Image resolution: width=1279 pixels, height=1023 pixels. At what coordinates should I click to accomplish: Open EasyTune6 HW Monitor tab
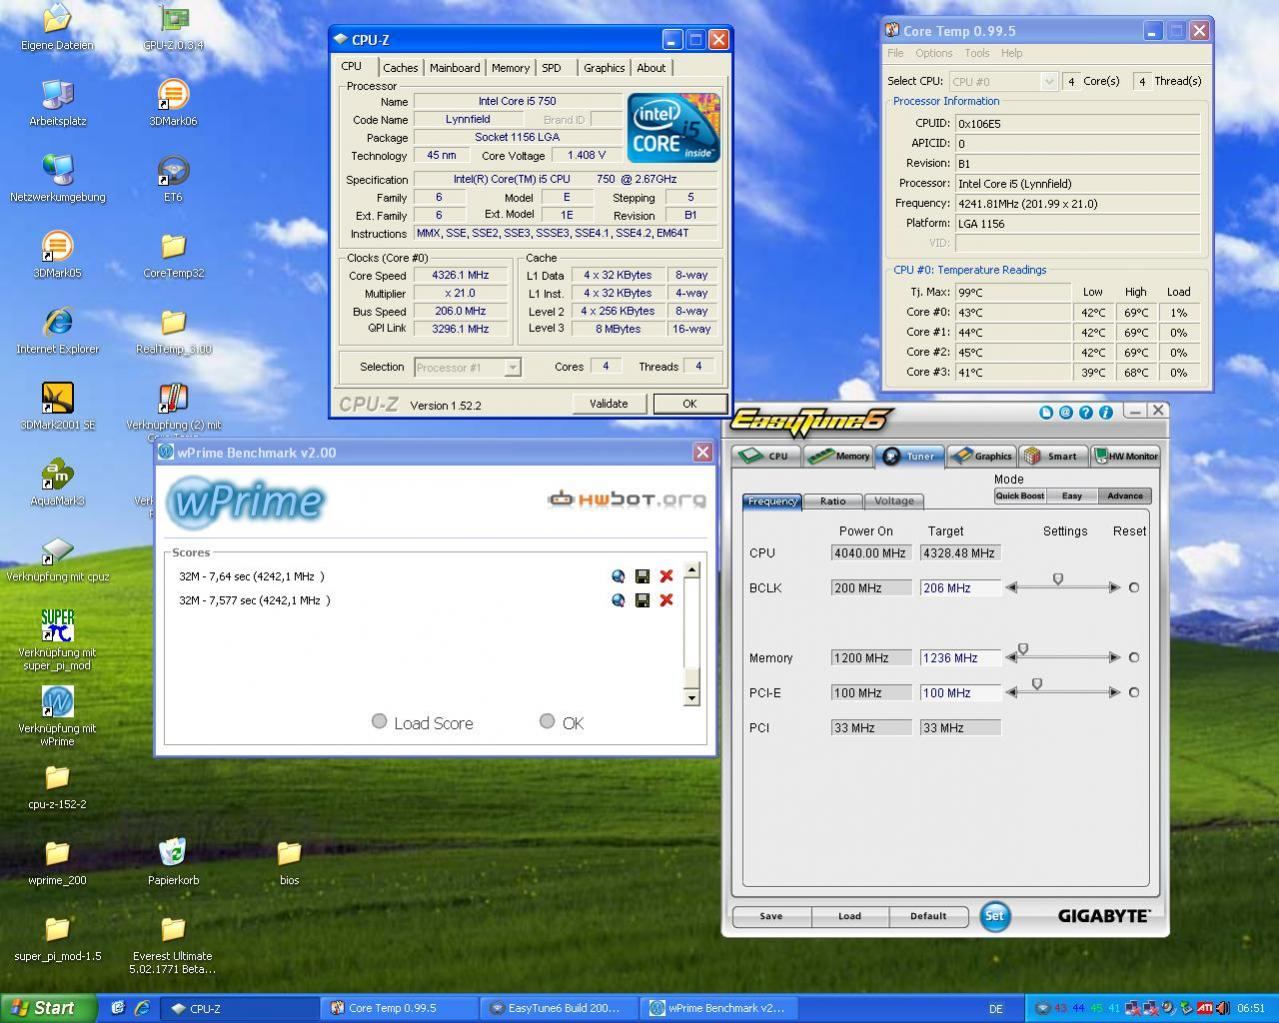(1126, 456)
